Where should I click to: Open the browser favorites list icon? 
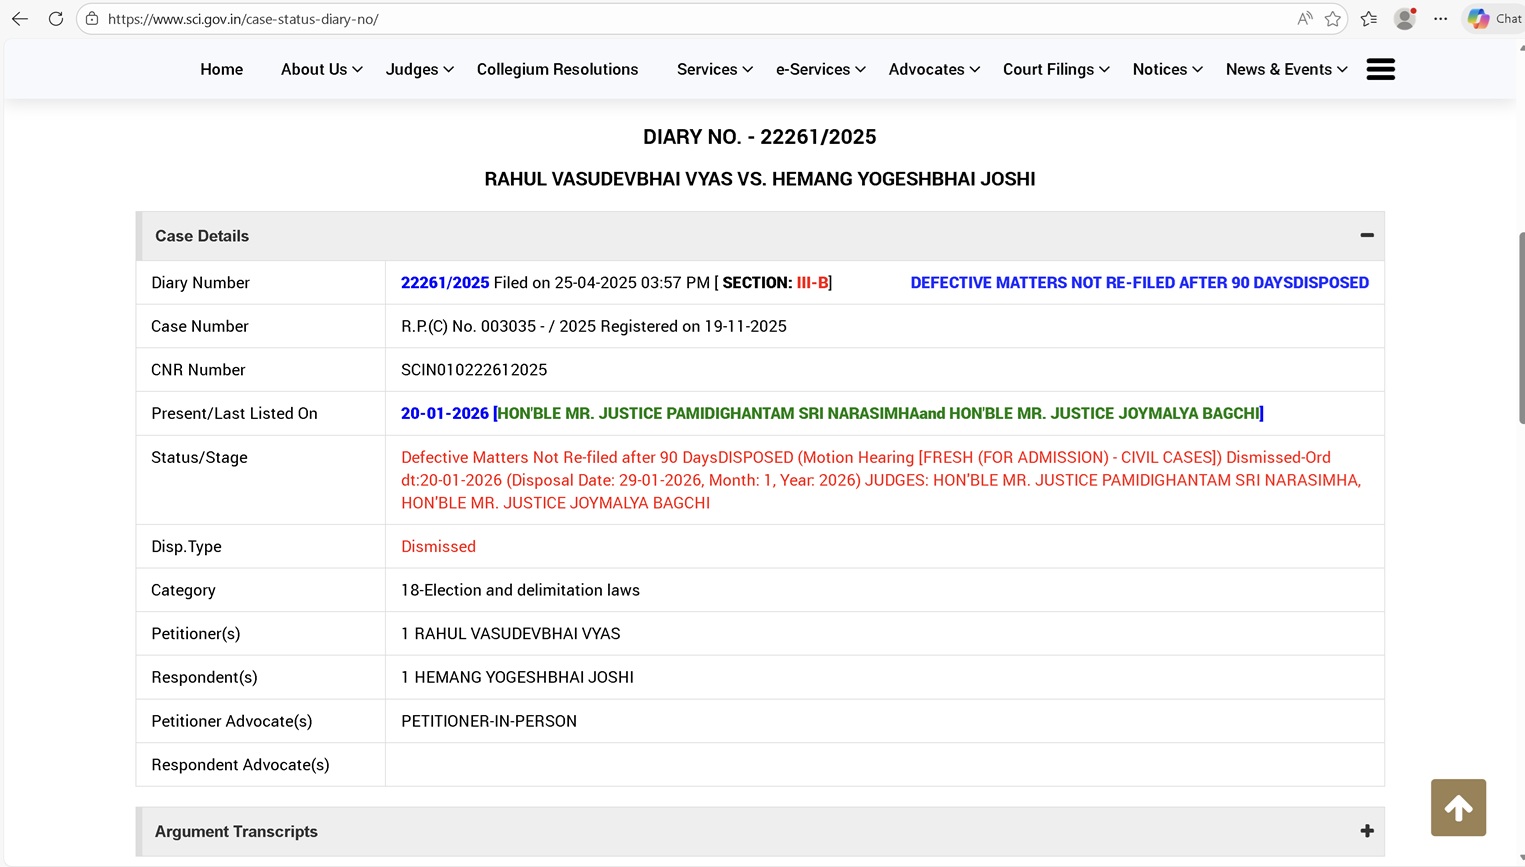[x=1369, y=19]
